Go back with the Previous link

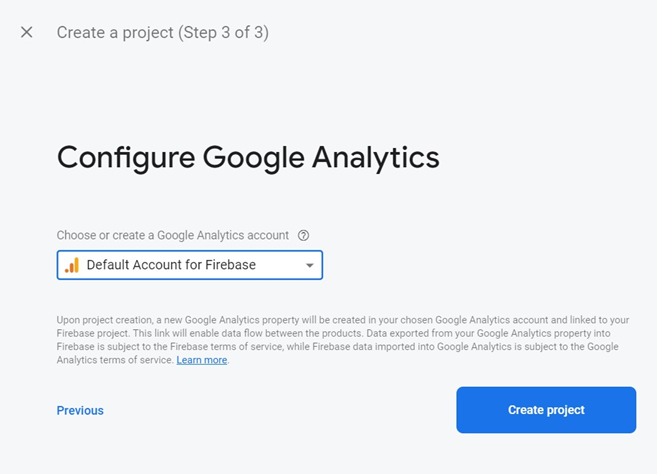(x=80, y=410)
